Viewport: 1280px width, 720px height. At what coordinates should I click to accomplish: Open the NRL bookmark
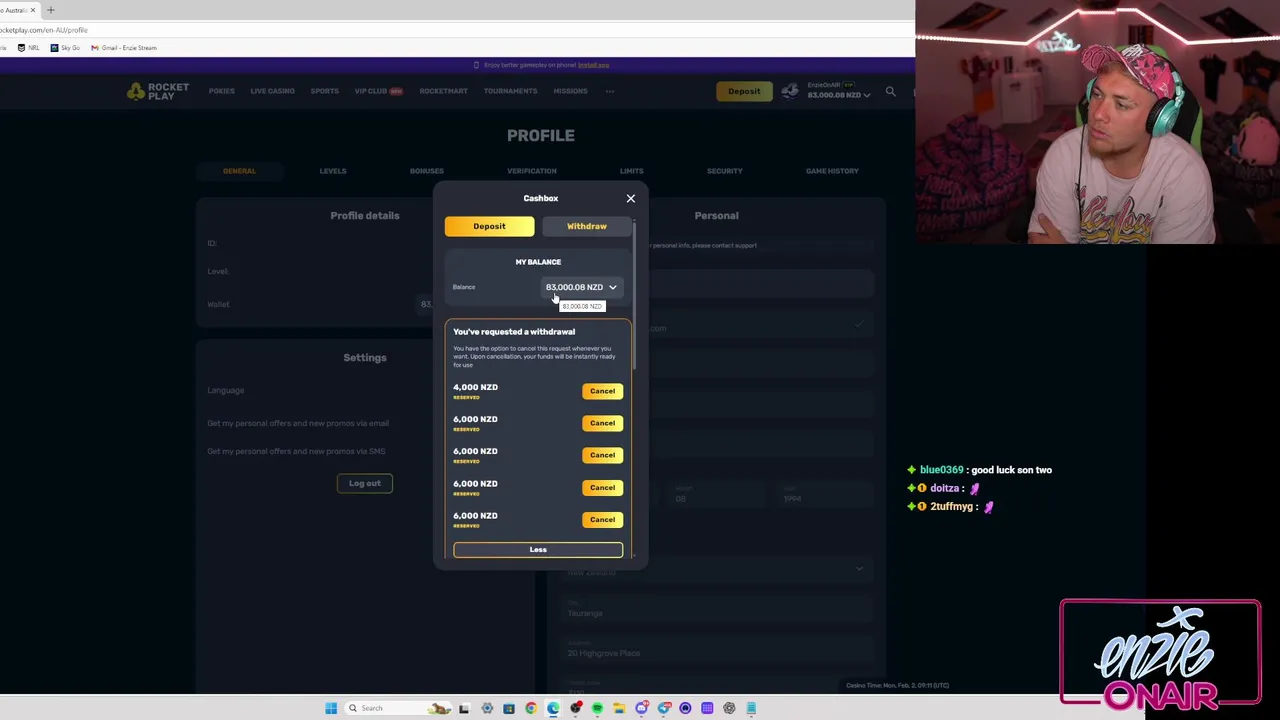pos(28,47)
